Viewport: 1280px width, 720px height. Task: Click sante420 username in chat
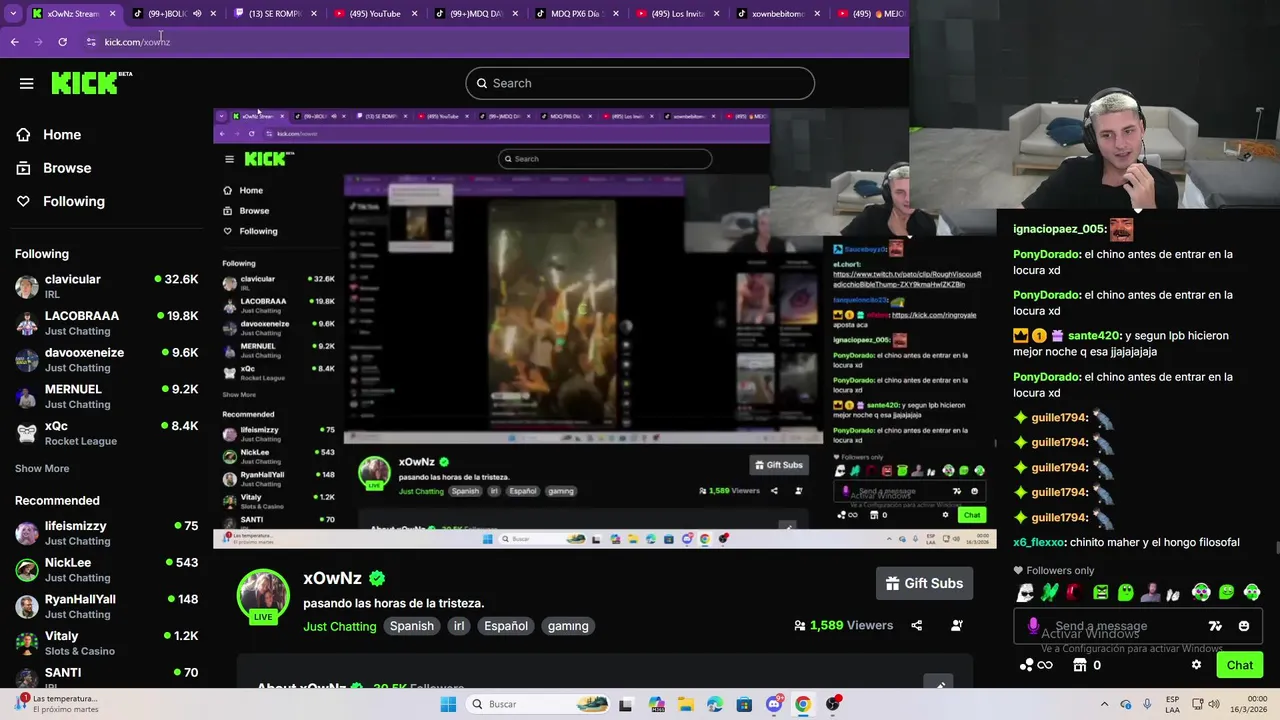coord(1093,336)
